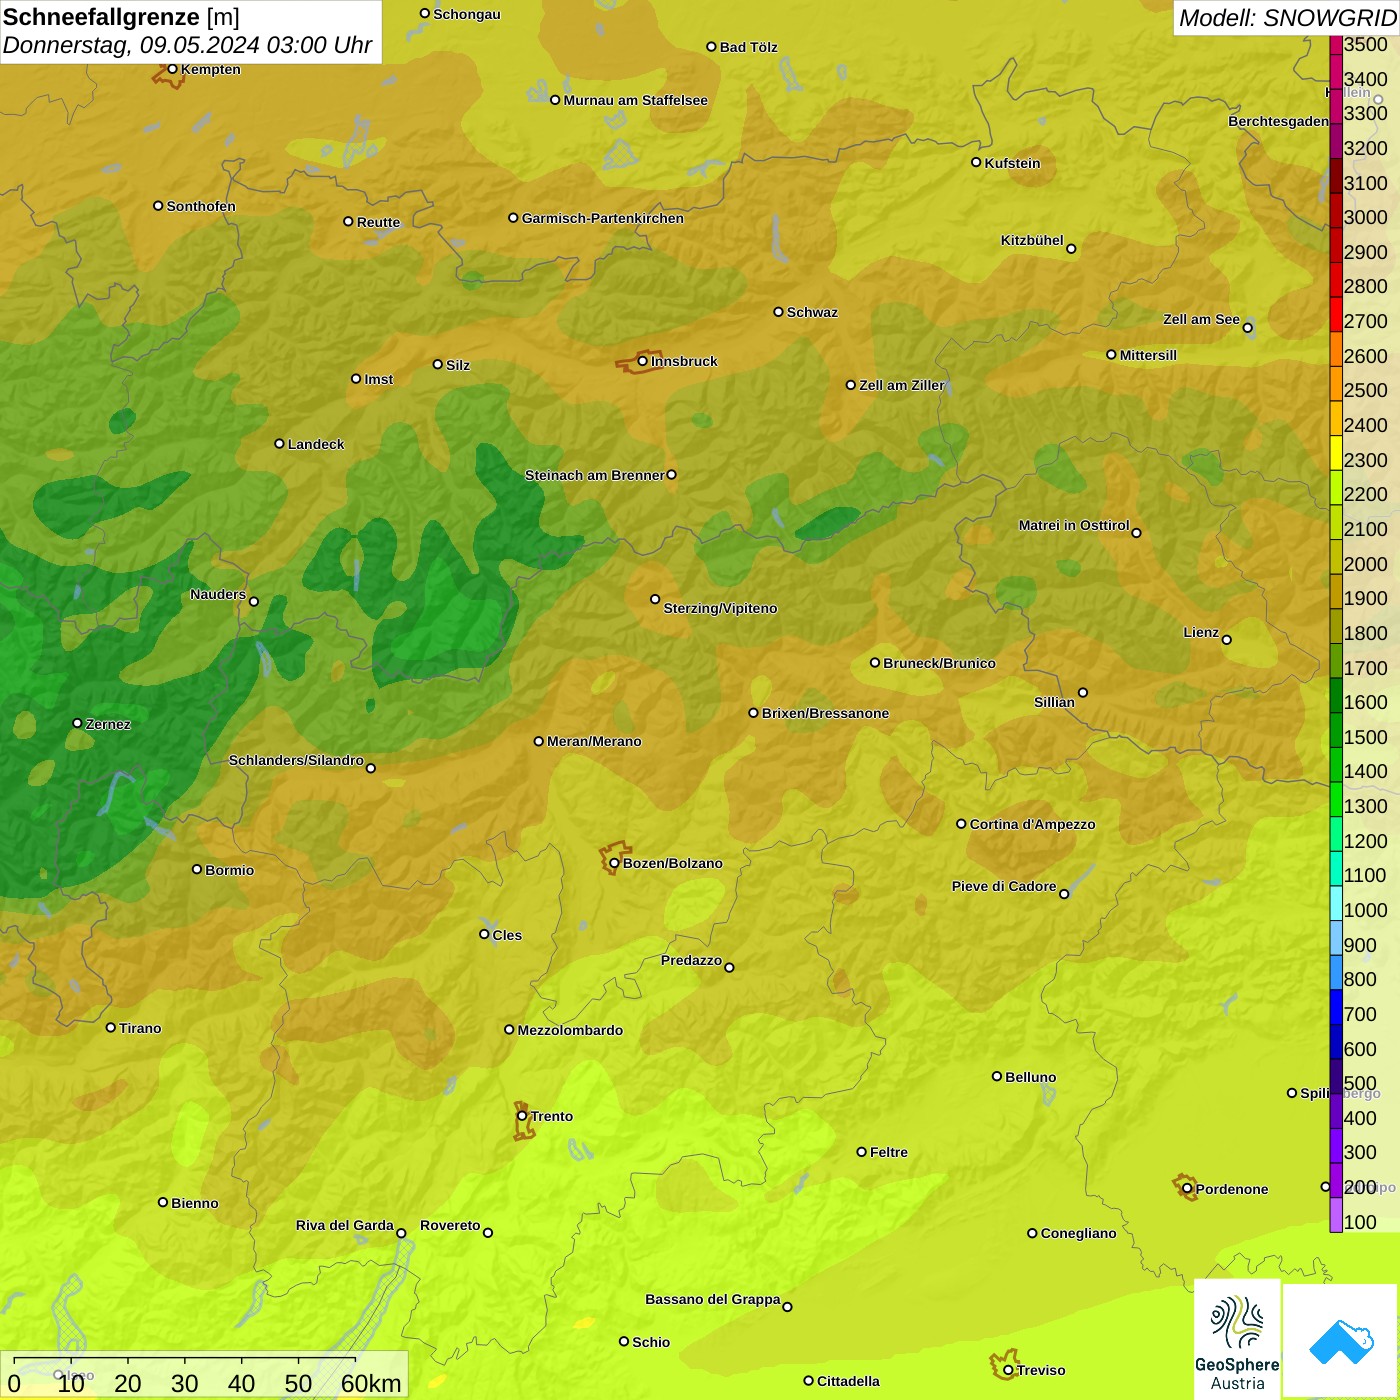Click the Steinach am Brenner label
The height and width of the screenshot is (1400, 1400).
(x=594, y=475)
